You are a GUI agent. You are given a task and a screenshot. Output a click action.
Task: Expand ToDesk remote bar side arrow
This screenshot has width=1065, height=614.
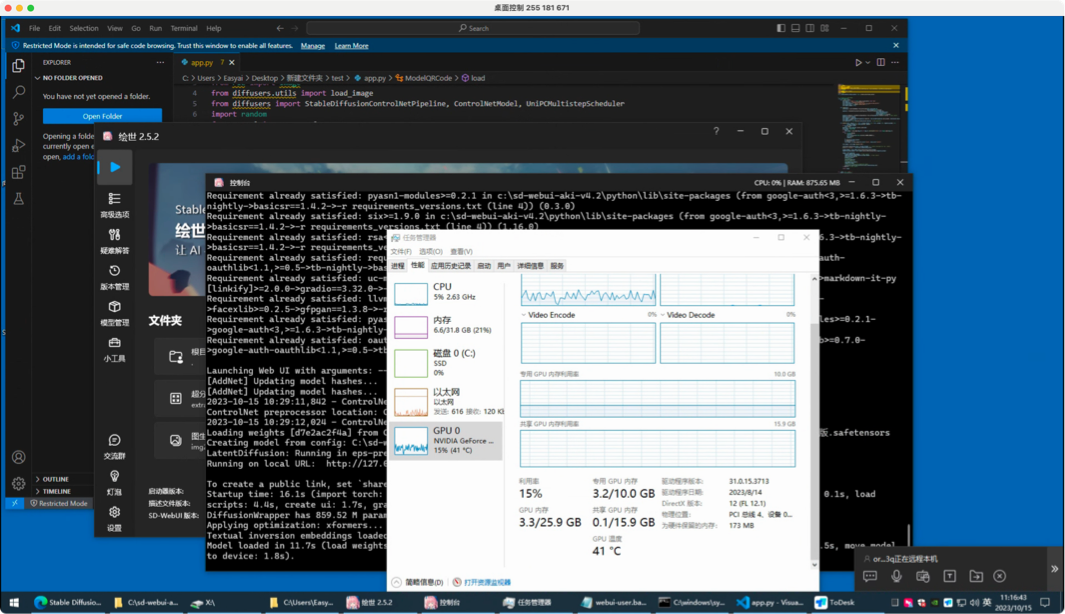pos(1054,569)
